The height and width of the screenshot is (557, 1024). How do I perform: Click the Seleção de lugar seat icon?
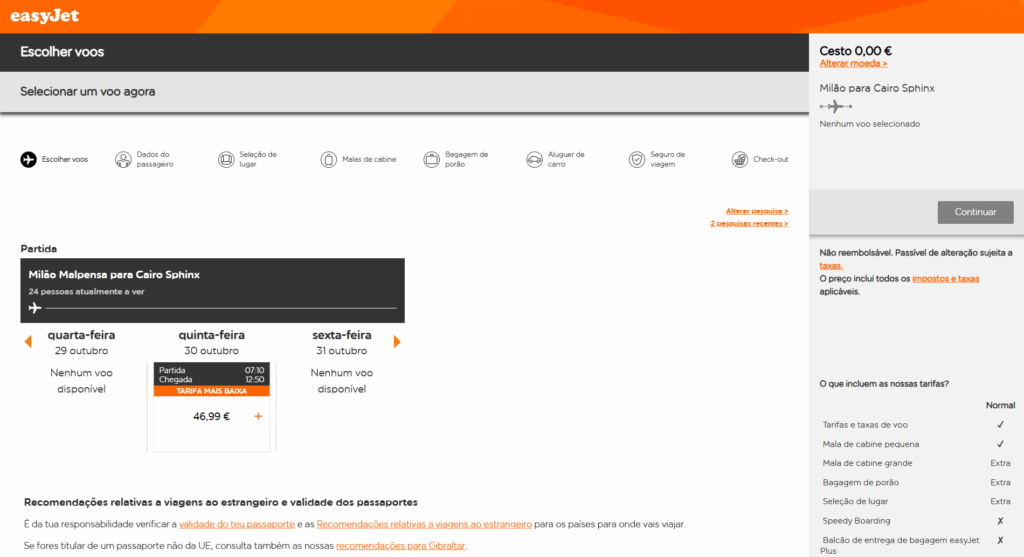pos(226,159)
